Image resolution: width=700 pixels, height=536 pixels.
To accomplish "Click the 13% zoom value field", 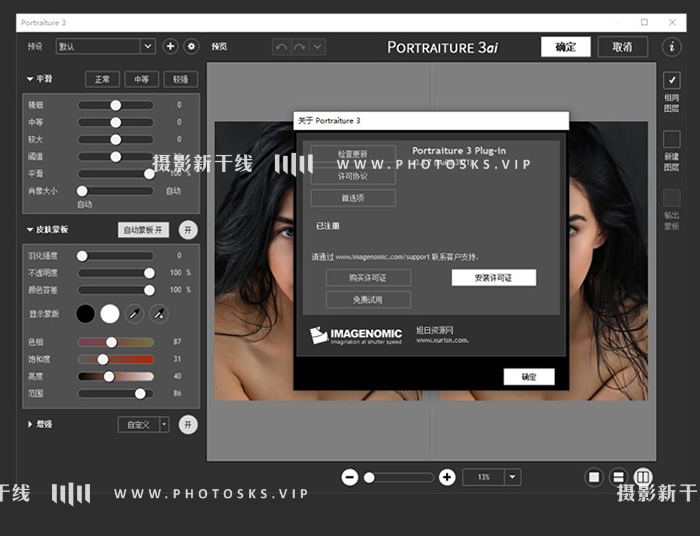I will click(484, 477).
